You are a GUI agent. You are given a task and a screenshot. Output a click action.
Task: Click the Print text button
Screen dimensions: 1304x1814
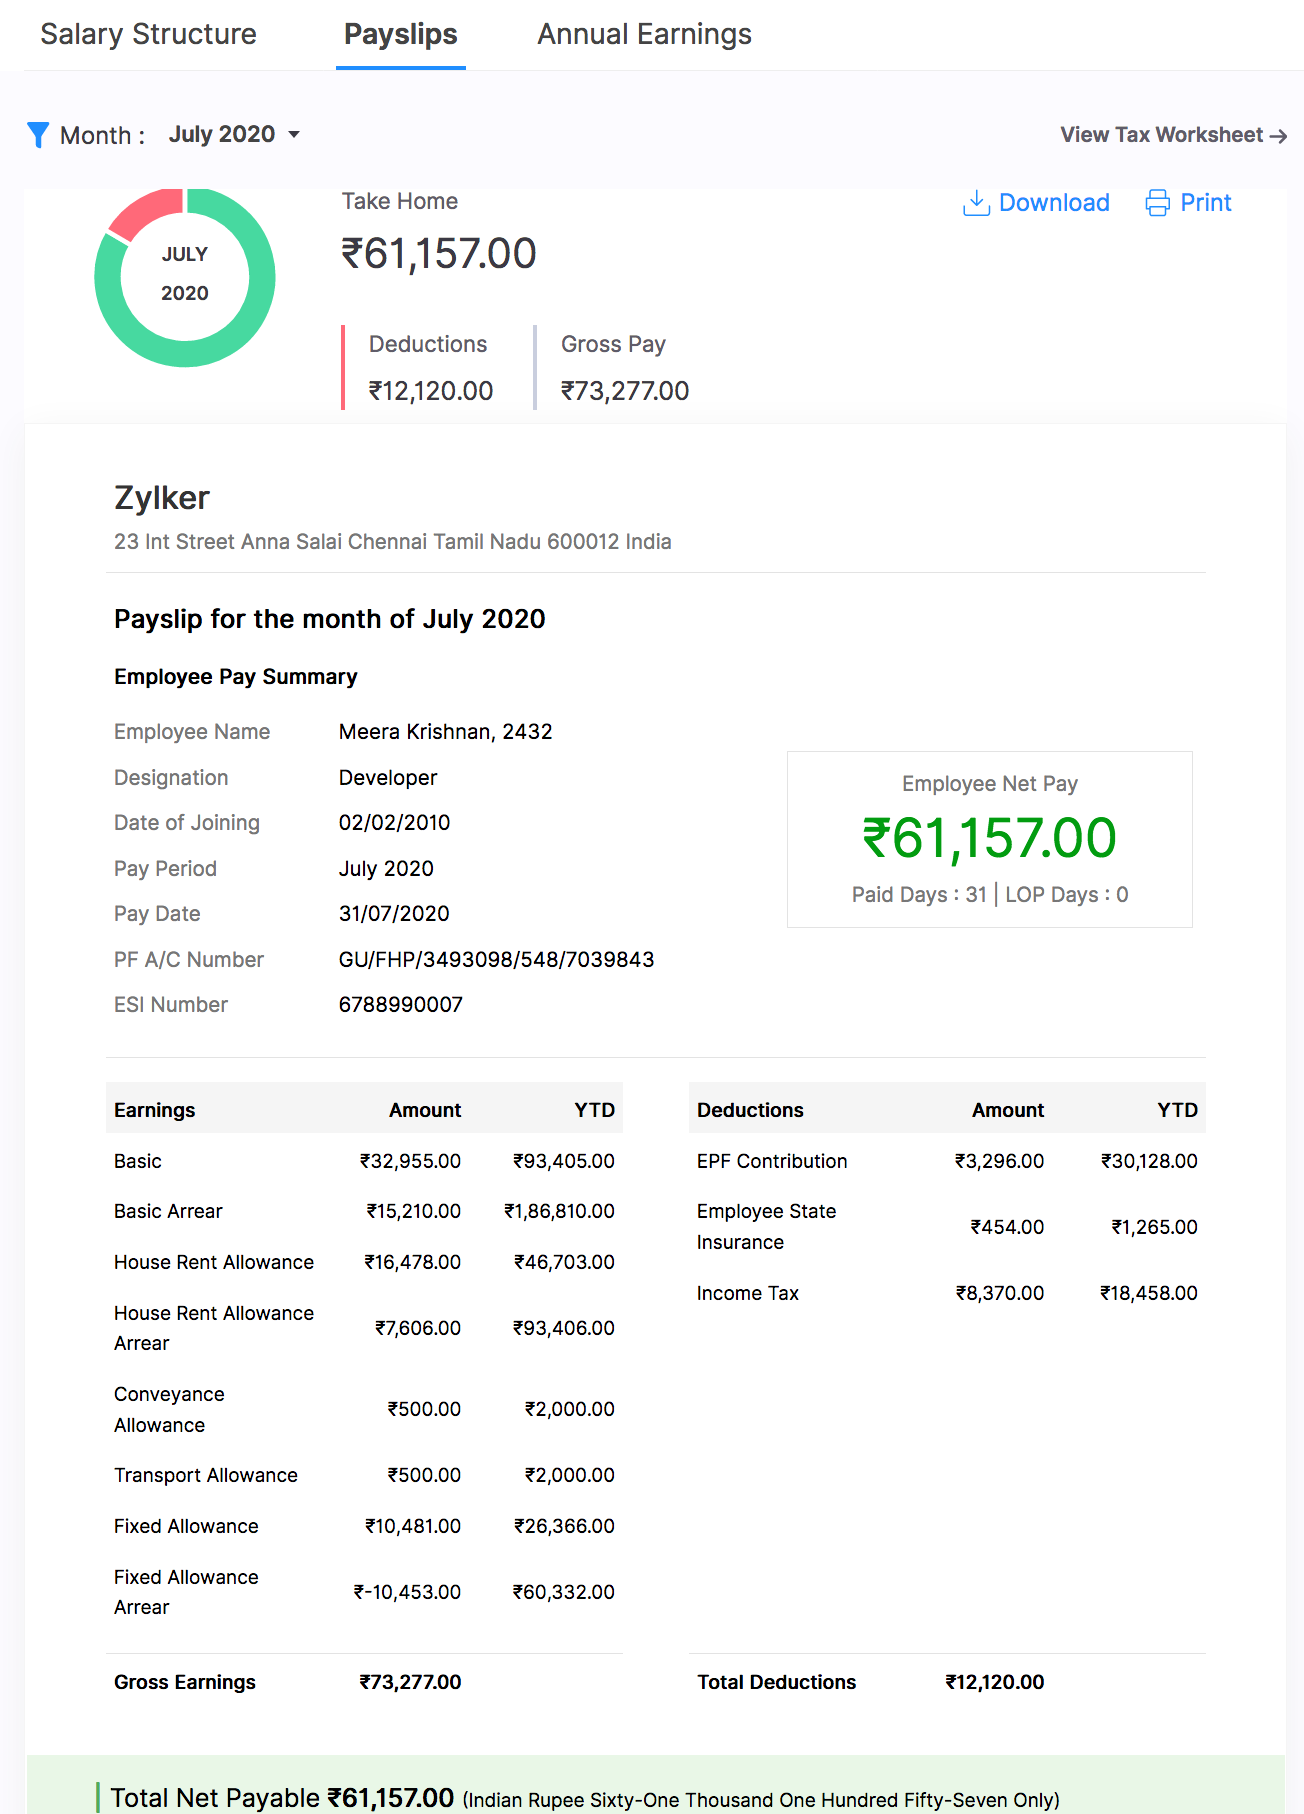point(1205,203)
